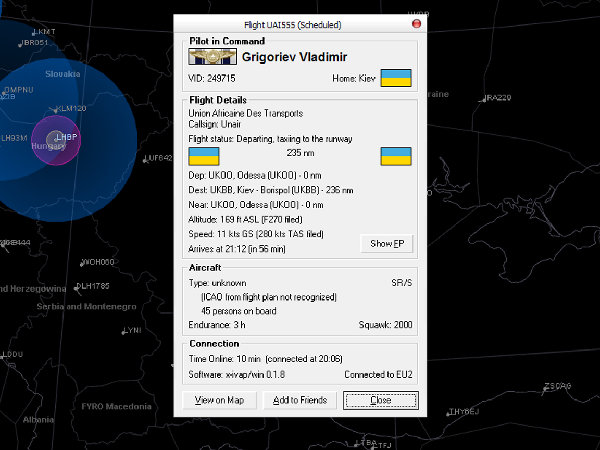Viewport: 600px width, 450px height.
Task: Click the Type: unknown aircraft text
Action: [217, 283]
